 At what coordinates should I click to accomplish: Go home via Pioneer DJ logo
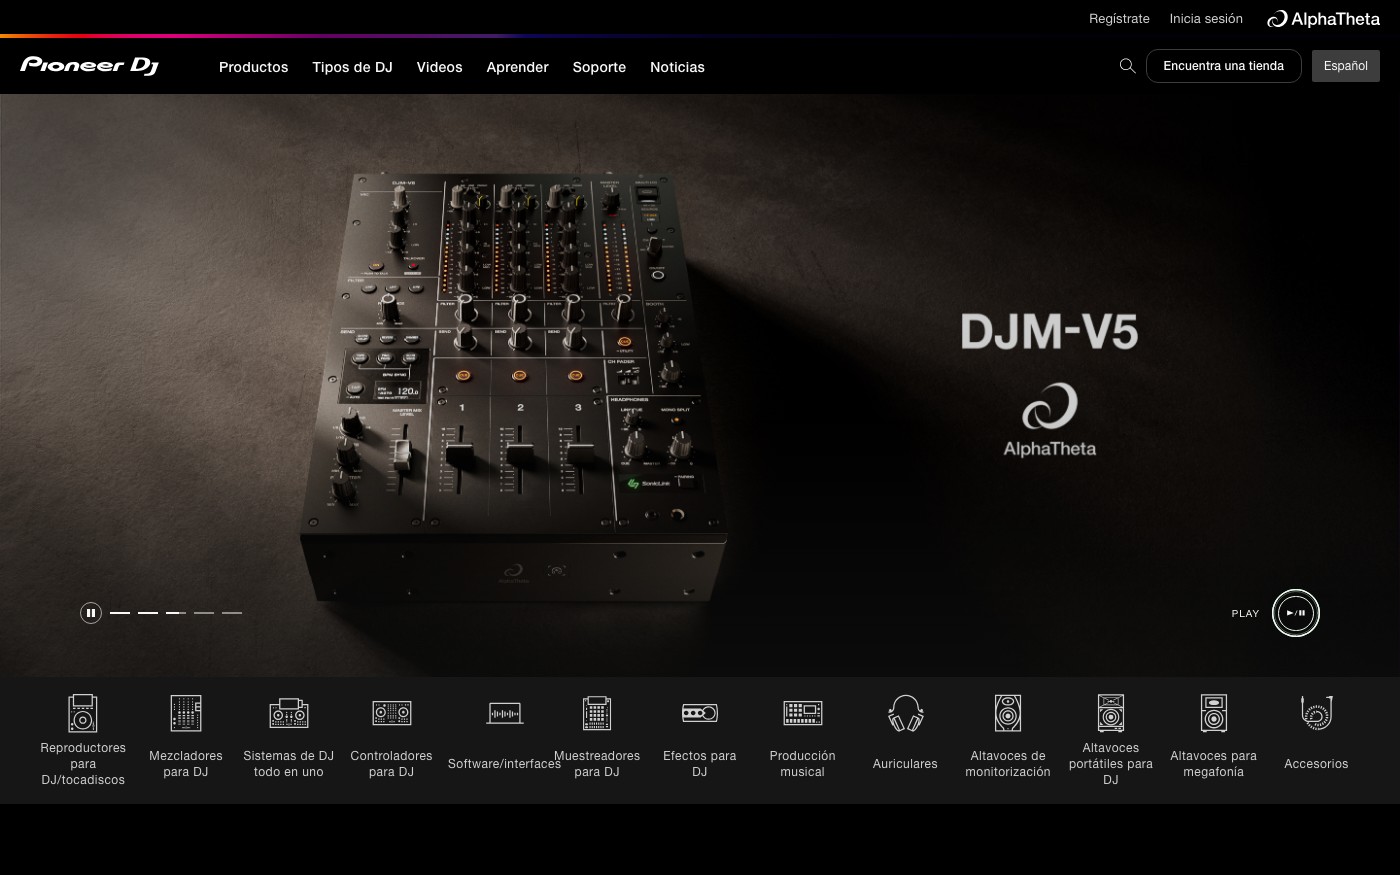[89, 66]
